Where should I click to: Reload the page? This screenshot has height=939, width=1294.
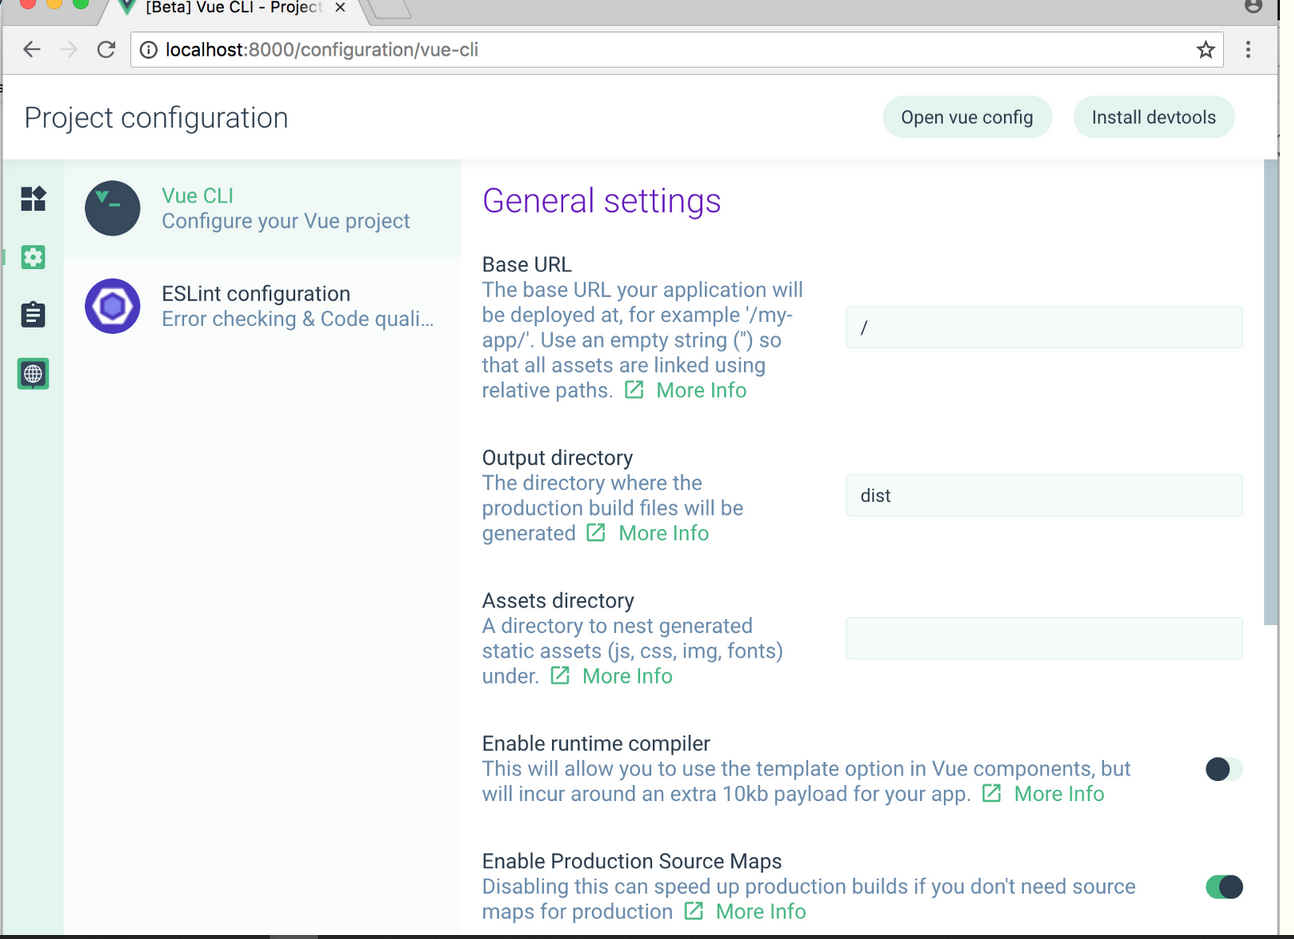click(x=106, y=49)
